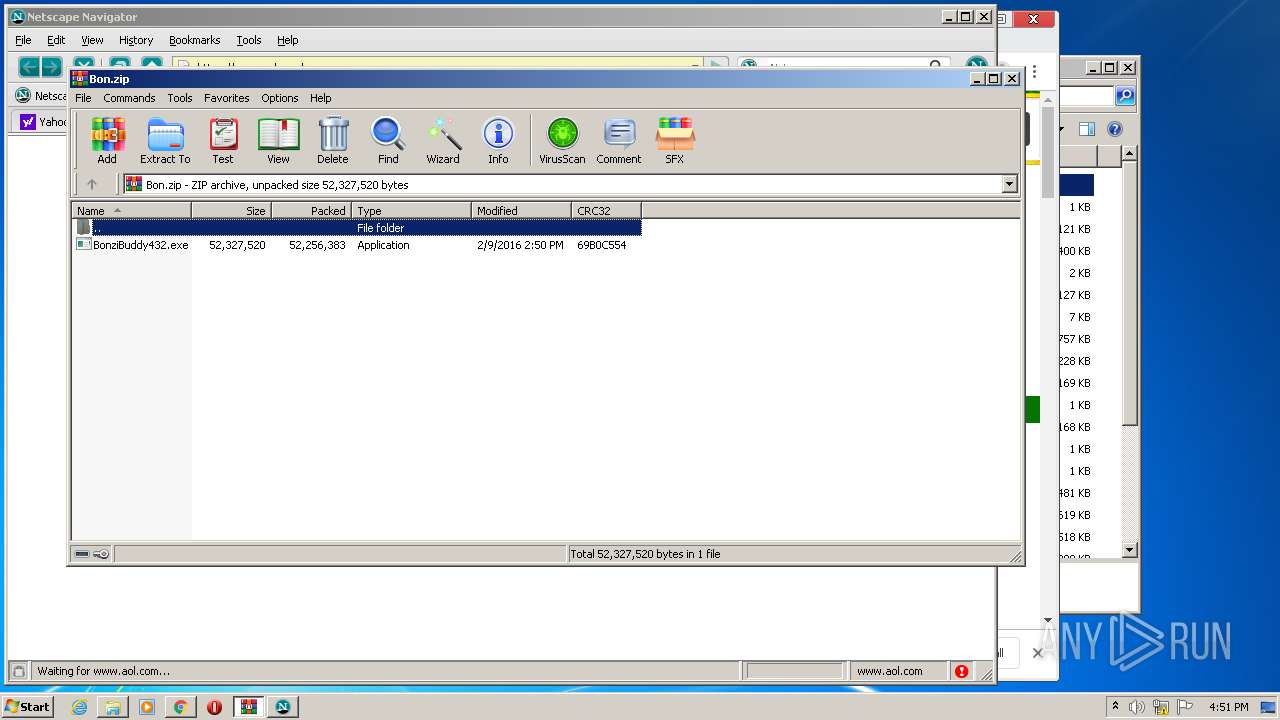Show hidden tray icons arrow
The height and width of the screenshot is (720, 1280).
[x=1115, y=707]
